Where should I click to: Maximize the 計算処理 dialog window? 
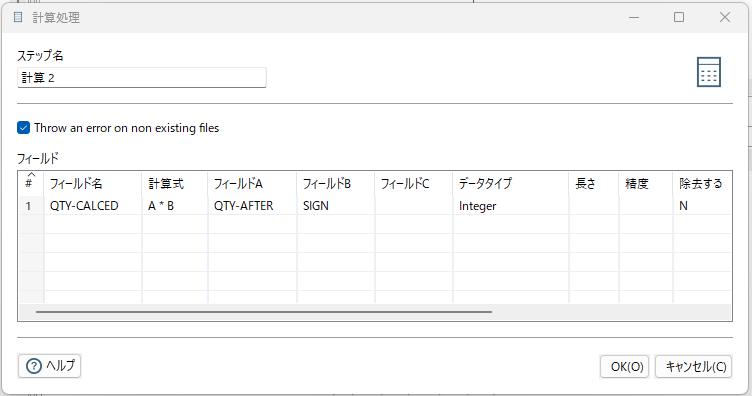coord(679,17)
